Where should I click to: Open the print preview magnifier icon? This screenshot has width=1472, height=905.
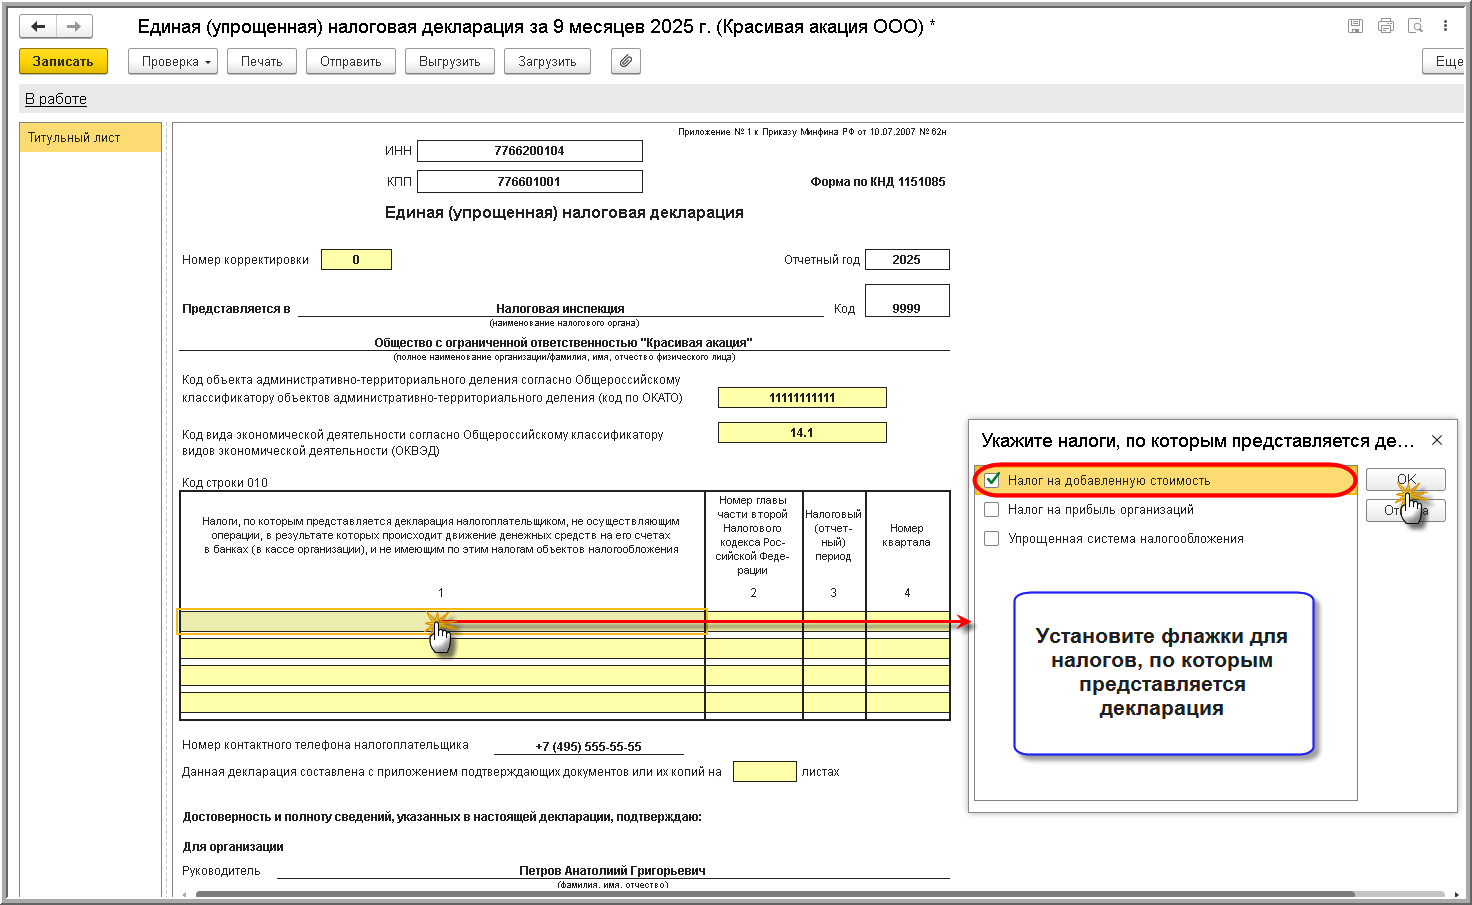click(1415, 26)
